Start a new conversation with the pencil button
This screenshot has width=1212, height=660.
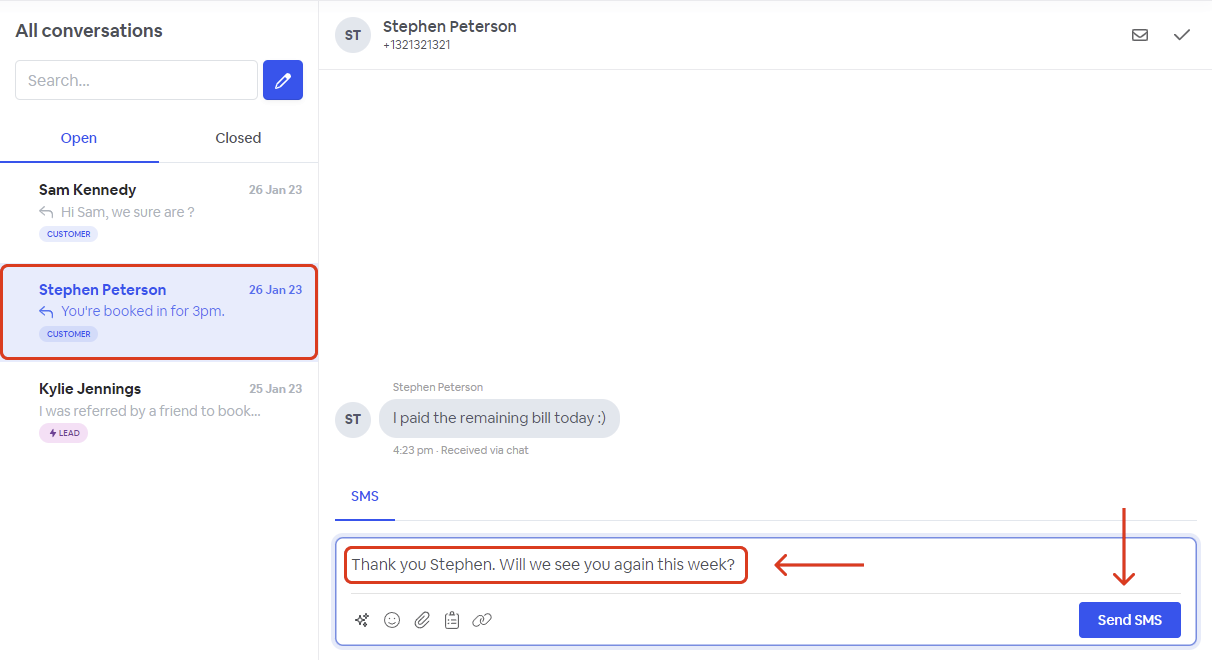point(283,80)
